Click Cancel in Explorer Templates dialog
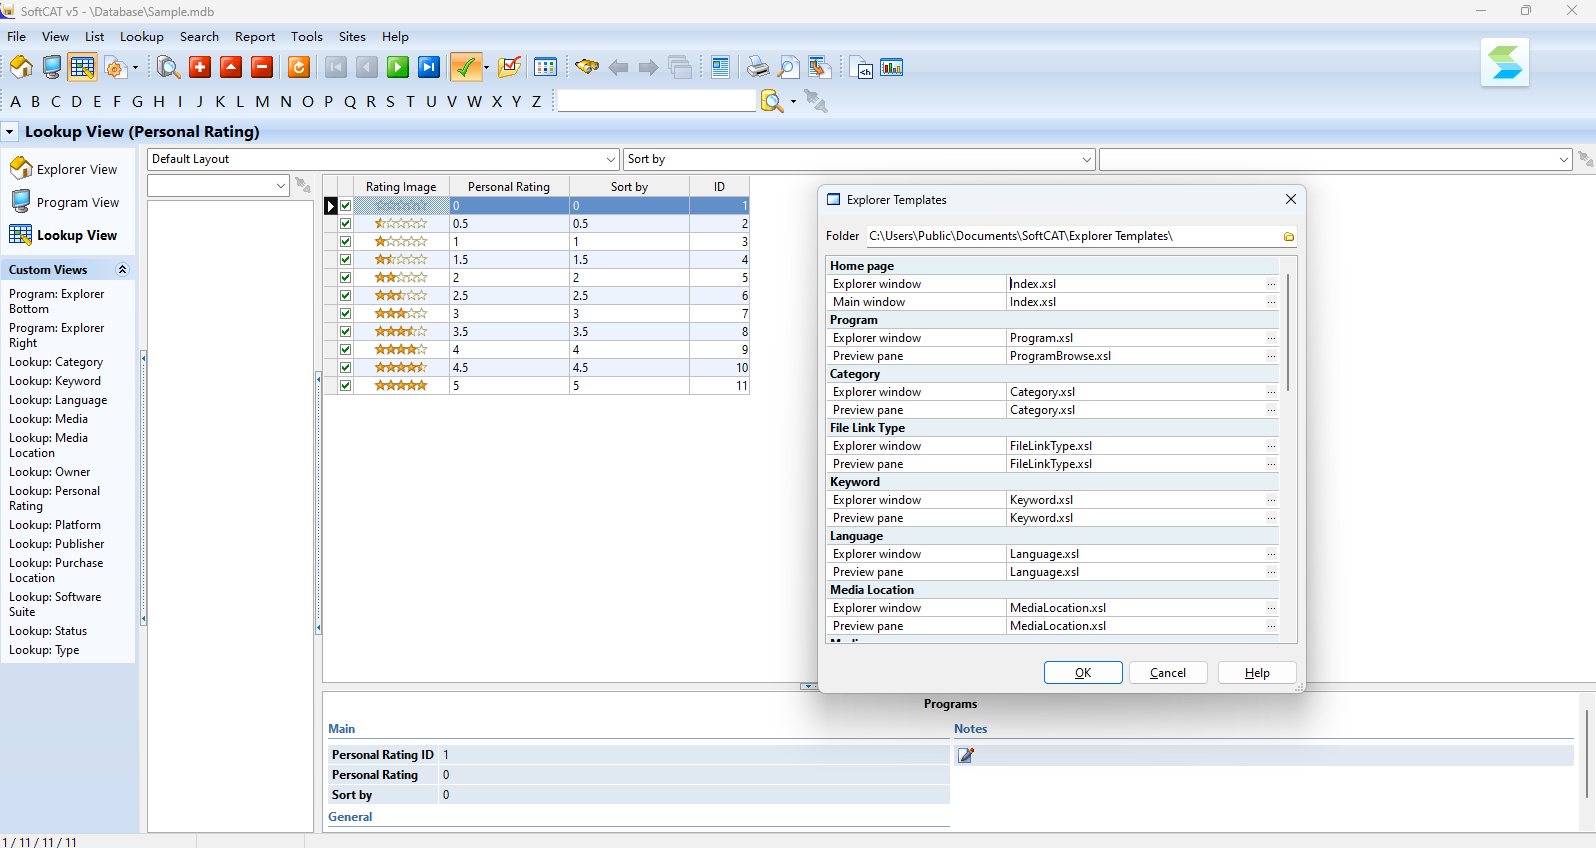This screenshot has width=1596, height=848. tap(1168, 673)
